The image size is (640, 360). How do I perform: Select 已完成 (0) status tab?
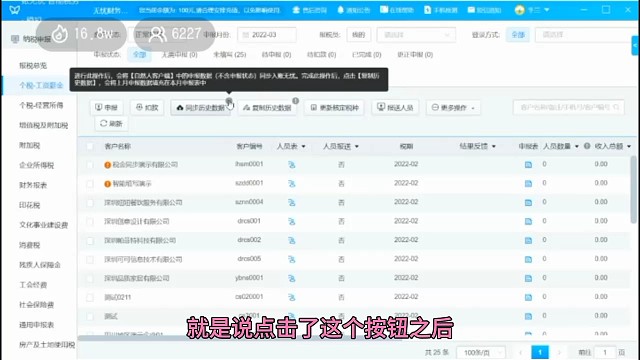click(367, 55)
